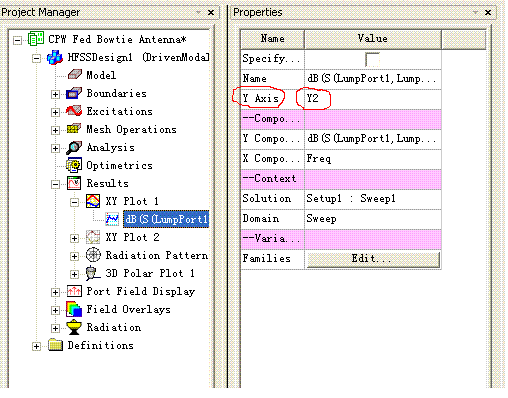Close the Properties panel

tap(488, 12)
